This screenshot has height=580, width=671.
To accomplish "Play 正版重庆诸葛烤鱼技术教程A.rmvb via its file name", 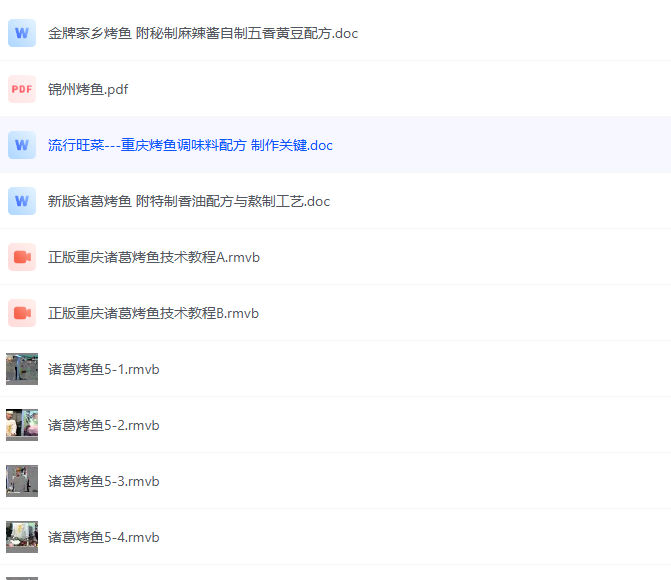I will point(154,257).
